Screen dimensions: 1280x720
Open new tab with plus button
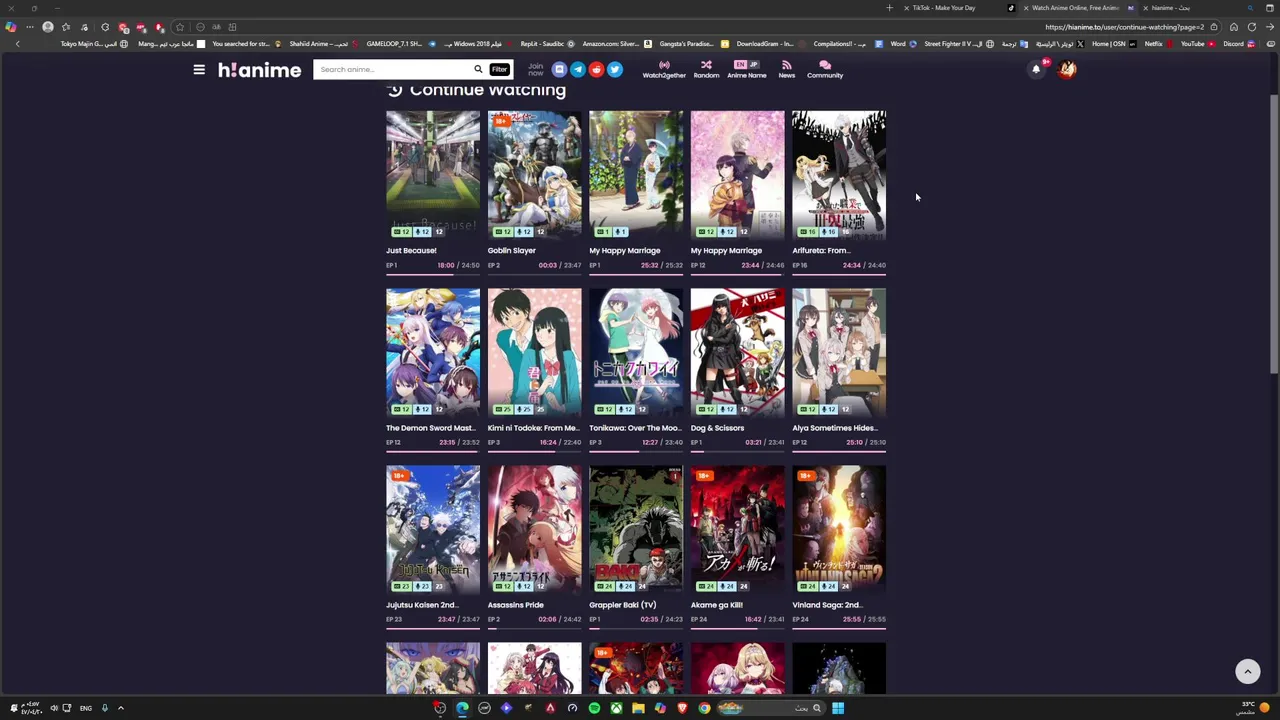(x=889, y=8)
